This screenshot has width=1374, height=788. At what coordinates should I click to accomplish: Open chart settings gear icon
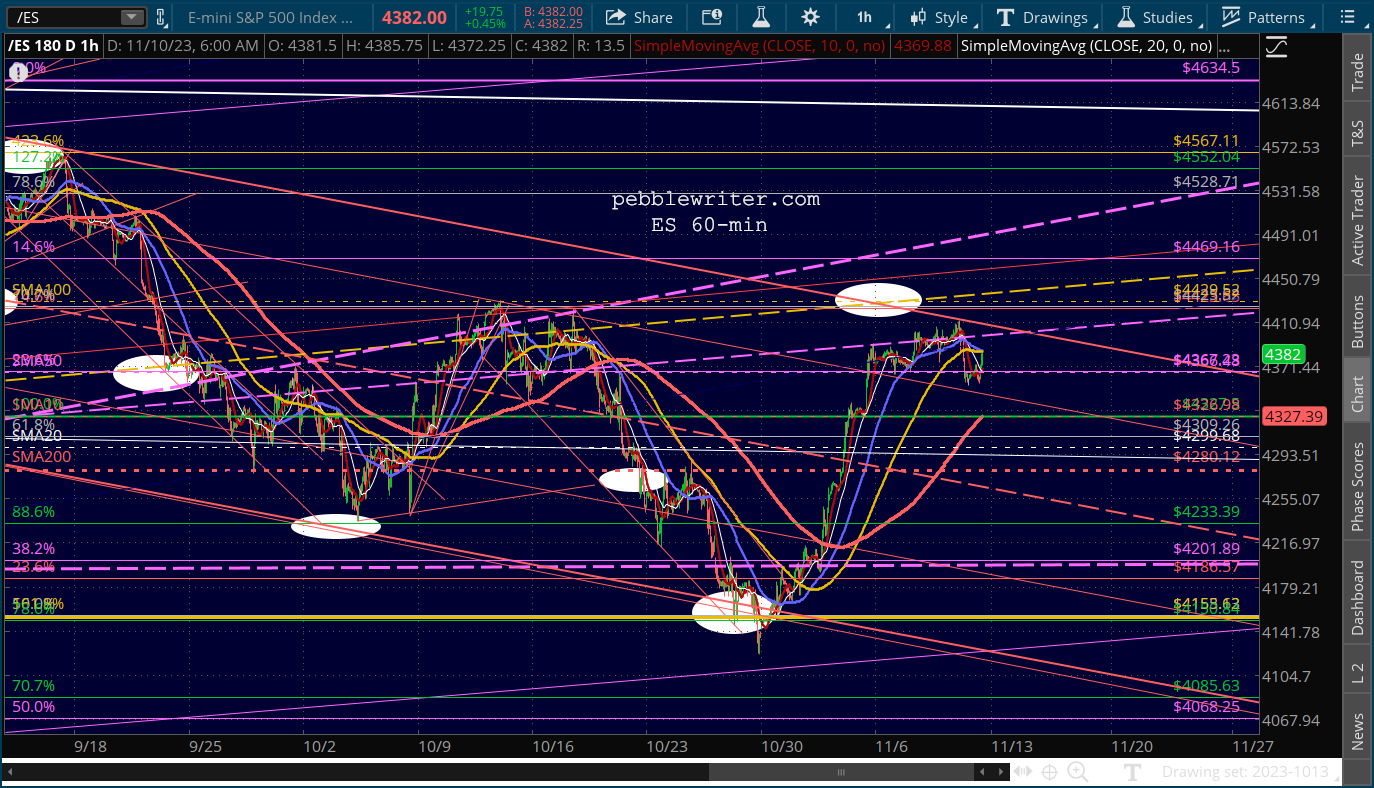point(810,17)
